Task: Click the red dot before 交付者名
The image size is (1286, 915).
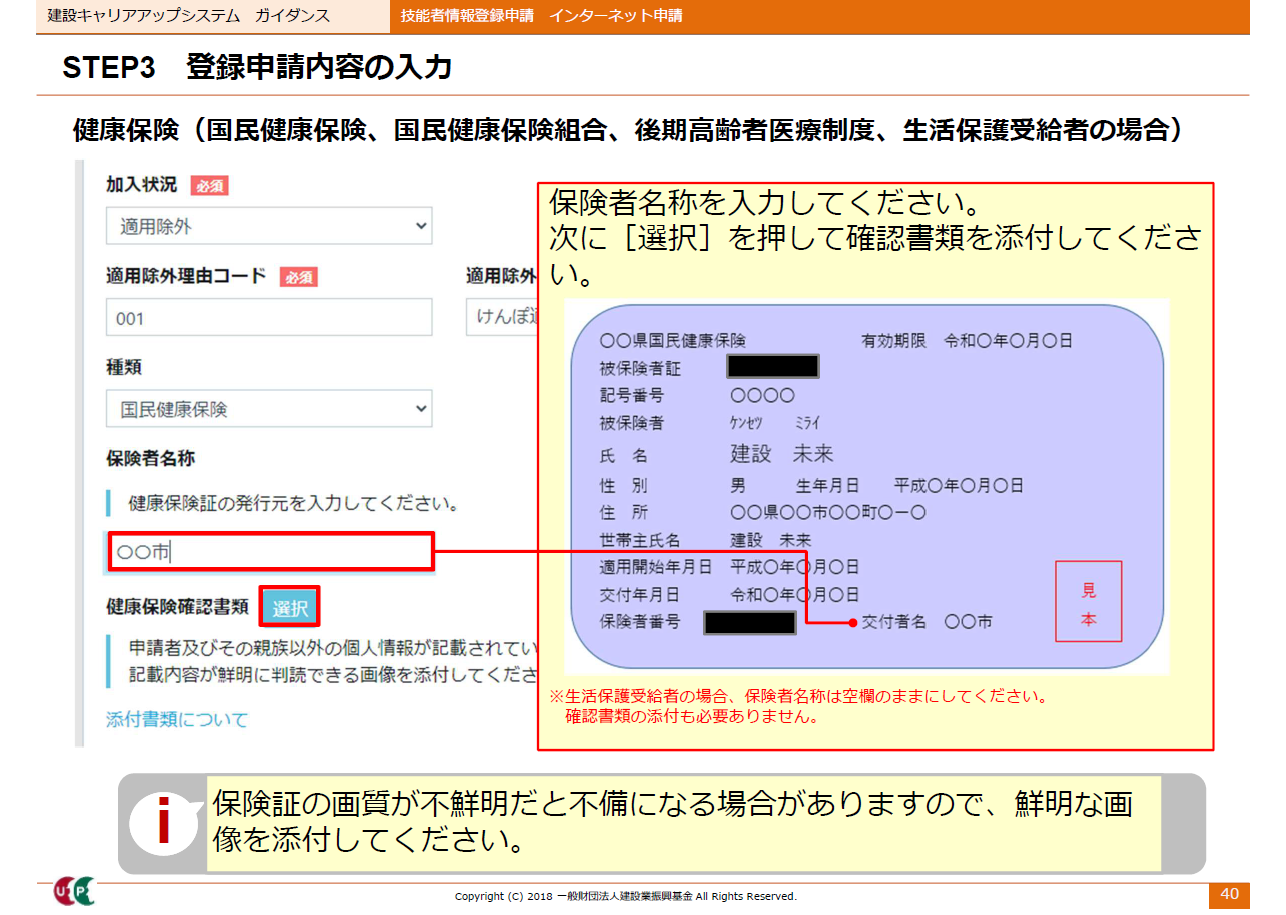Action: [852, 622]
